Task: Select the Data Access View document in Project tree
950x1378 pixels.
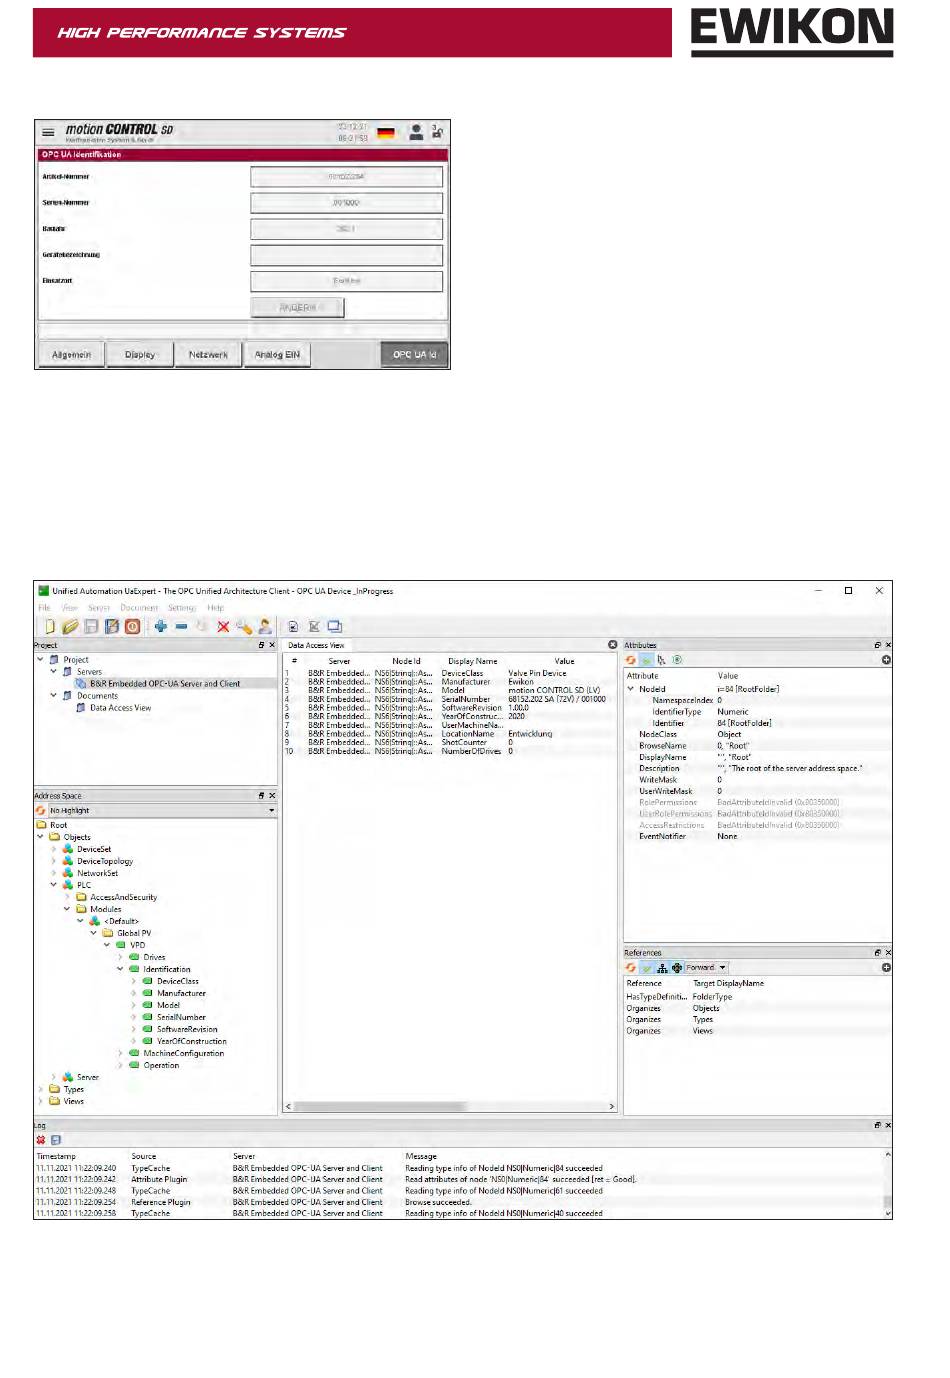Action: (120, 708)
